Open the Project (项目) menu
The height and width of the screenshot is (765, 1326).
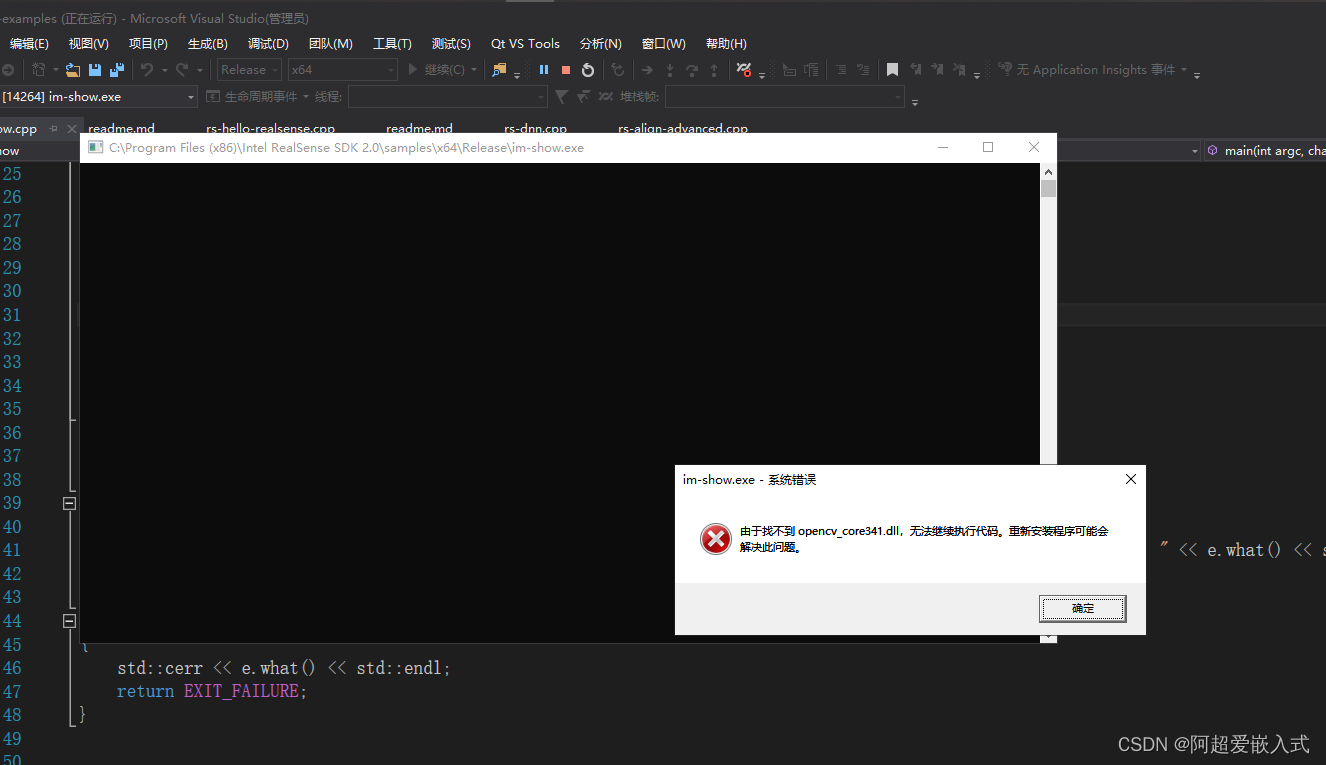(148, 44)
